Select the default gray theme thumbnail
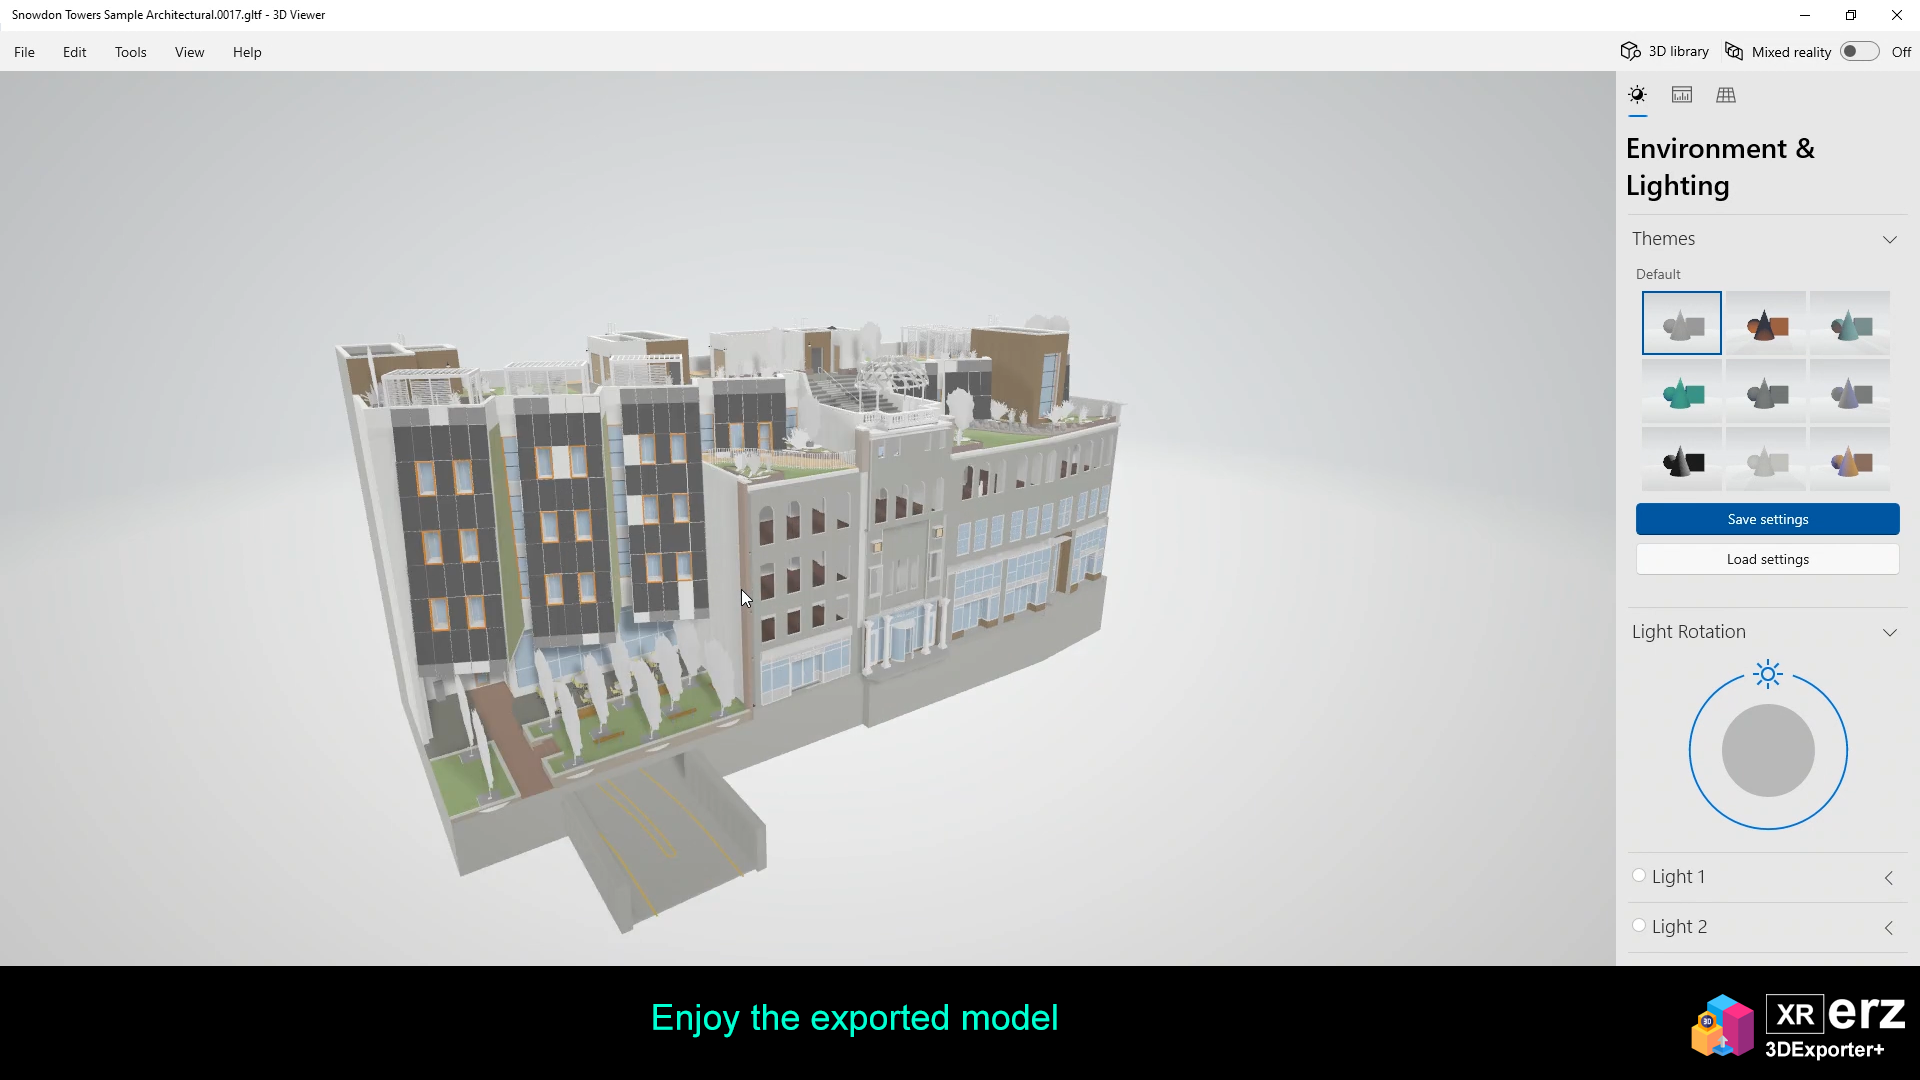This screenshot has height=1080, width=1920. tap(1682, 324)
